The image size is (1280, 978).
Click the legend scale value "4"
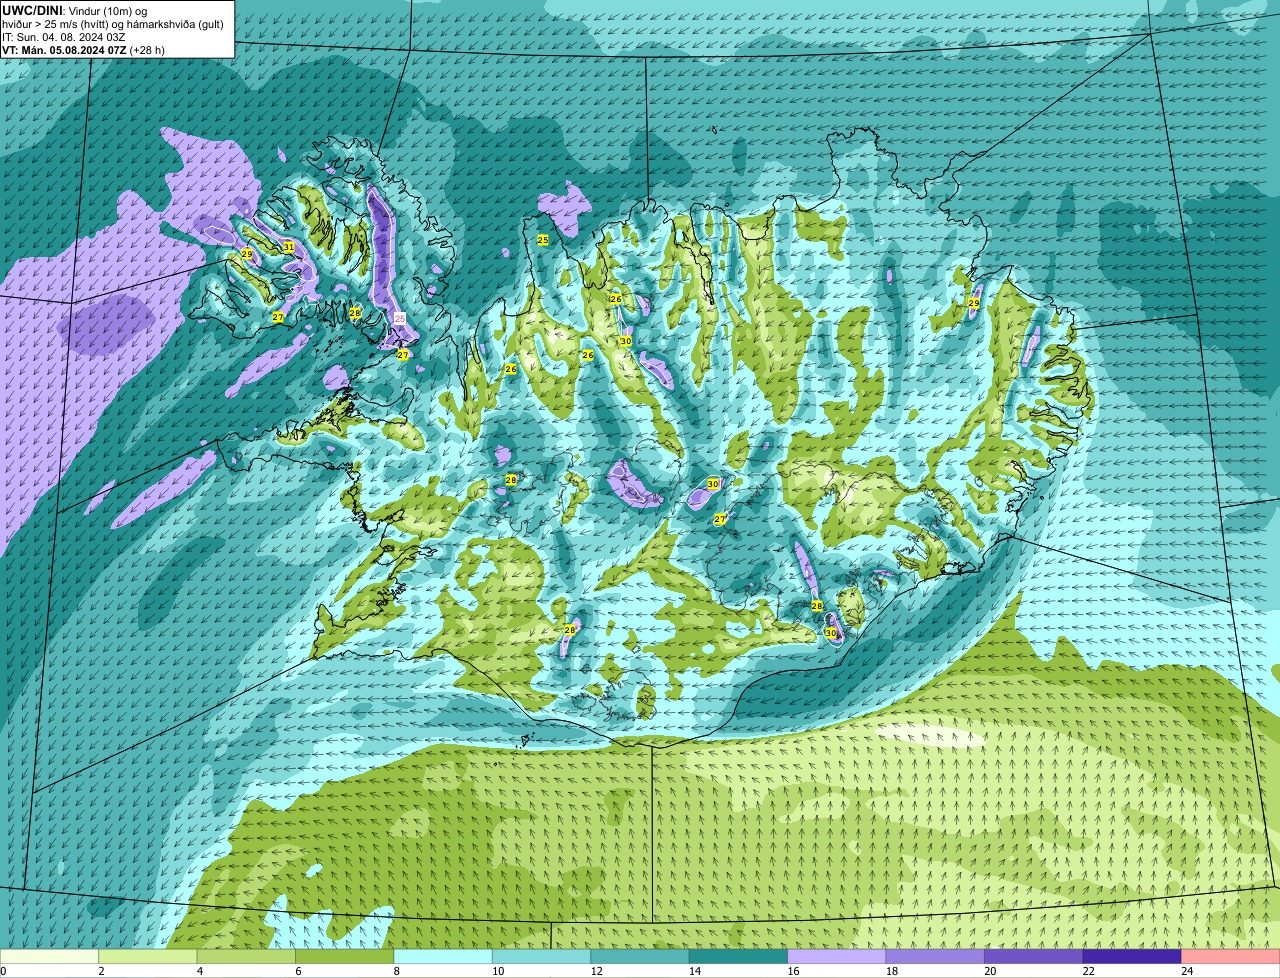[x=198, y=971]
